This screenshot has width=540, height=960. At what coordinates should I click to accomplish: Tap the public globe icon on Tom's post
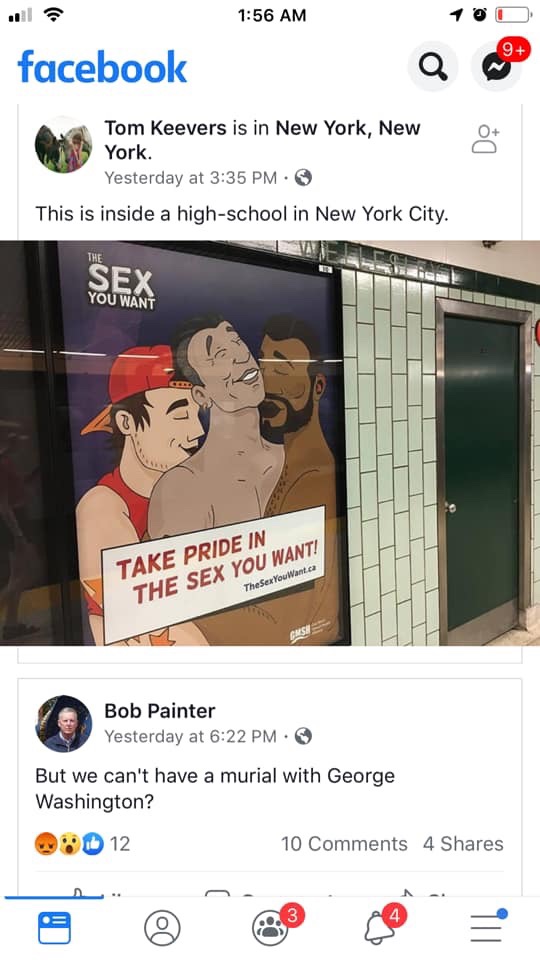click(x=303, y=178)
